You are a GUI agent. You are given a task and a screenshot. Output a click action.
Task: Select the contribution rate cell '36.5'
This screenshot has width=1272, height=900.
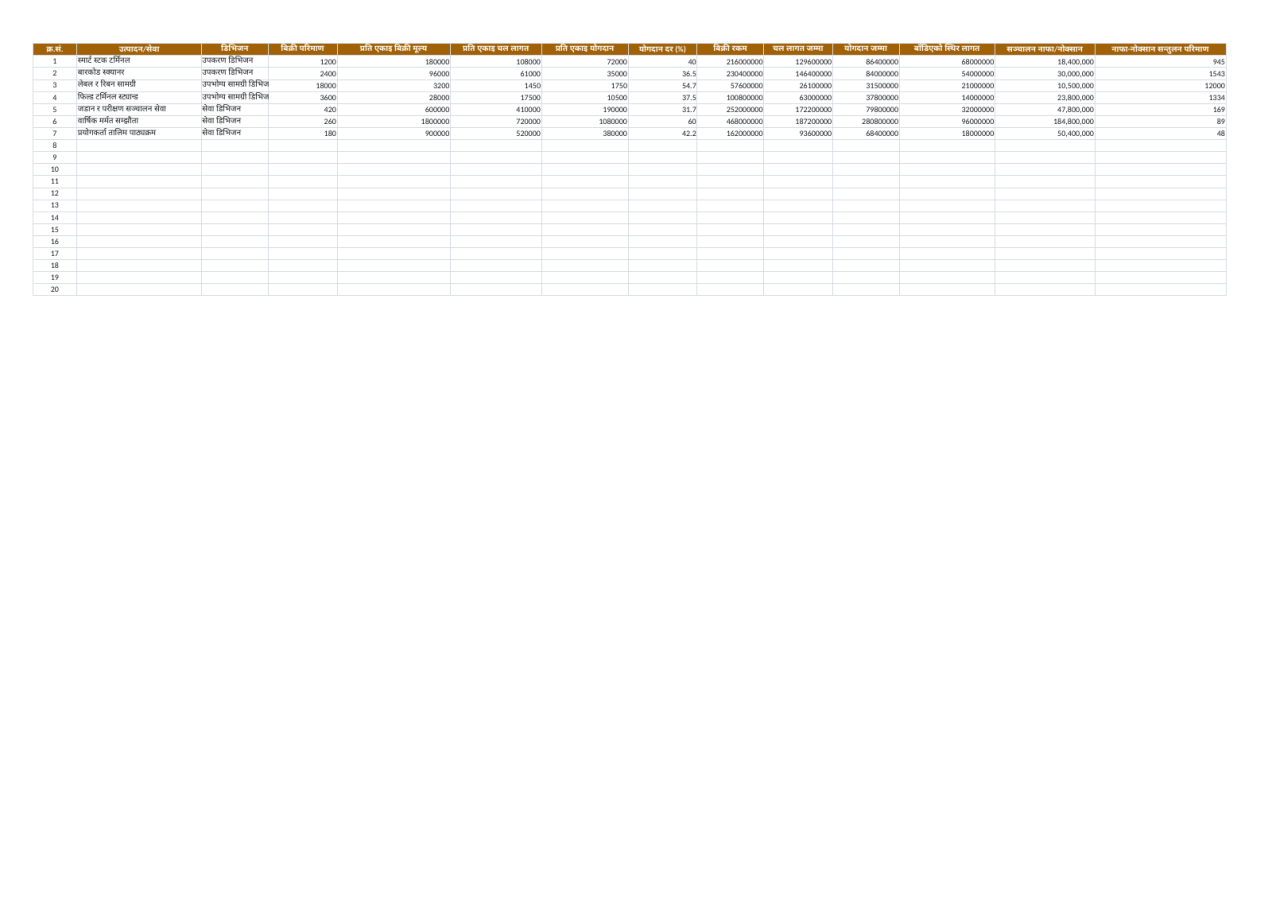point(662,74)
